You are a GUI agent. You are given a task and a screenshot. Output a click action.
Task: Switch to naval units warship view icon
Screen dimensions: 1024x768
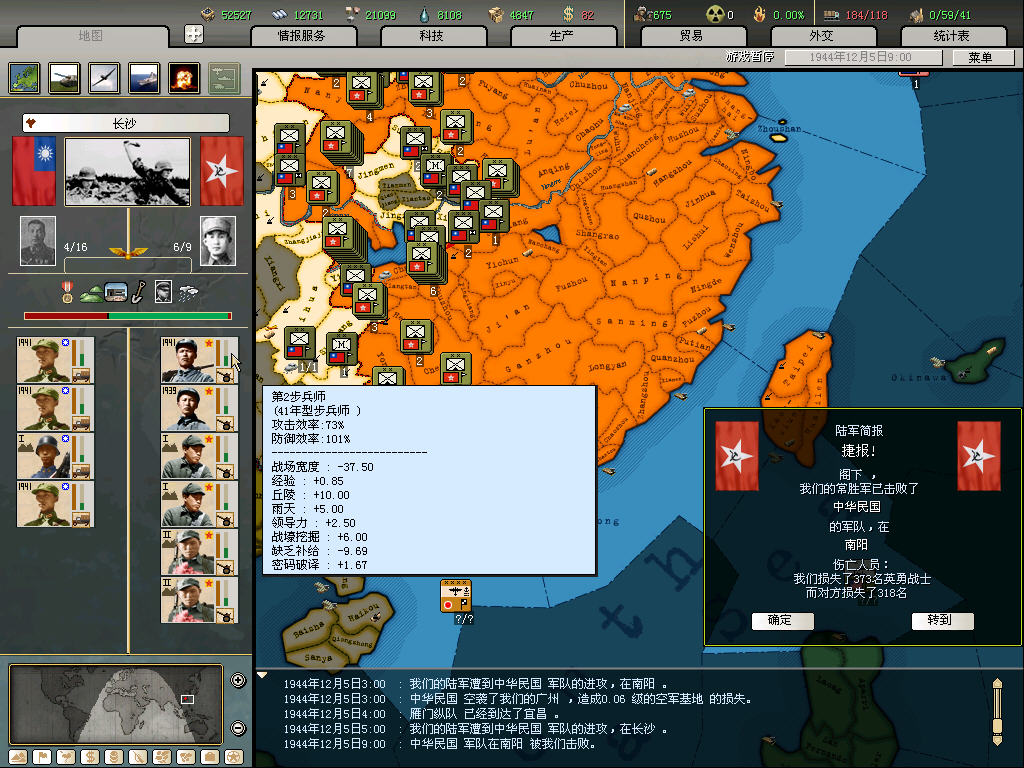coord(144,78)
